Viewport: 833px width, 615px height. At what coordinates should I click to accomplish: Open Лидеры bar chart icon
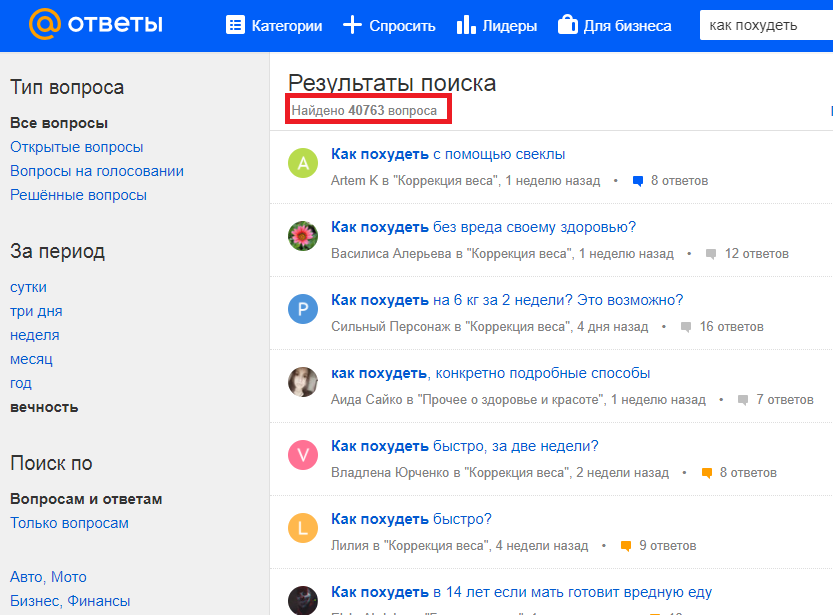tap(466, 24)
